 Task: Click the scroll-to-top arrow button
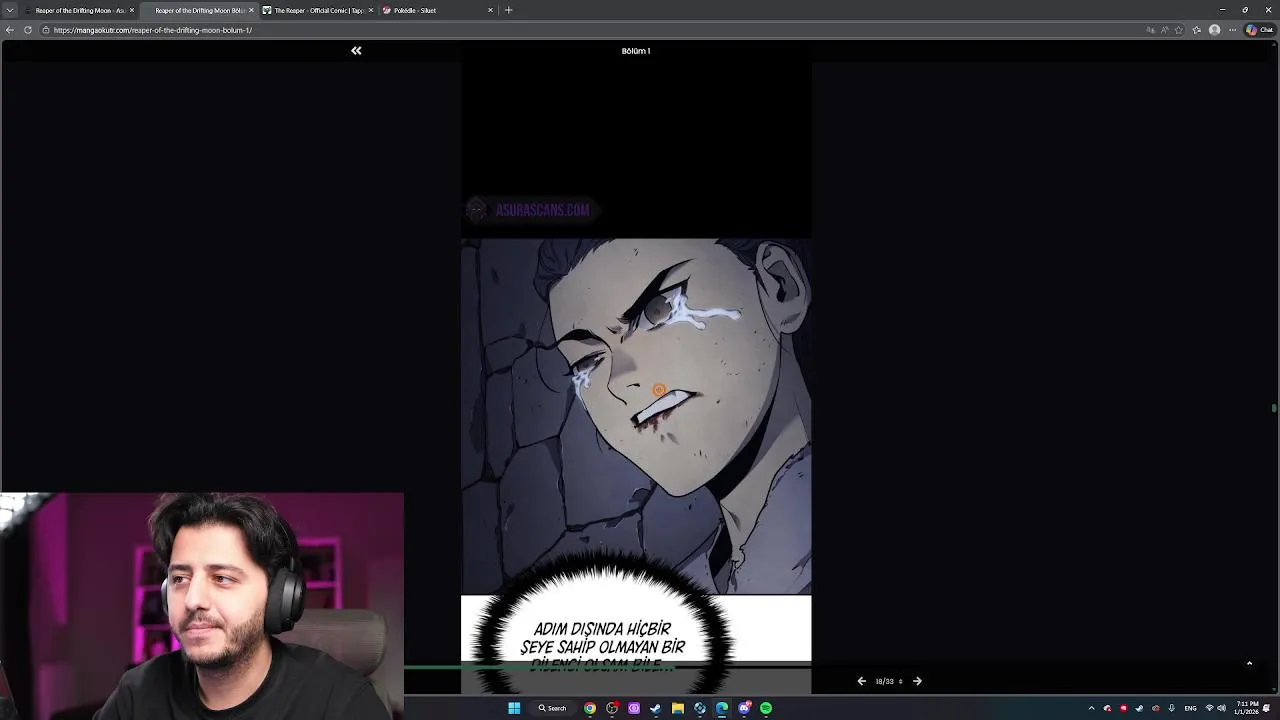[1249, 663]
